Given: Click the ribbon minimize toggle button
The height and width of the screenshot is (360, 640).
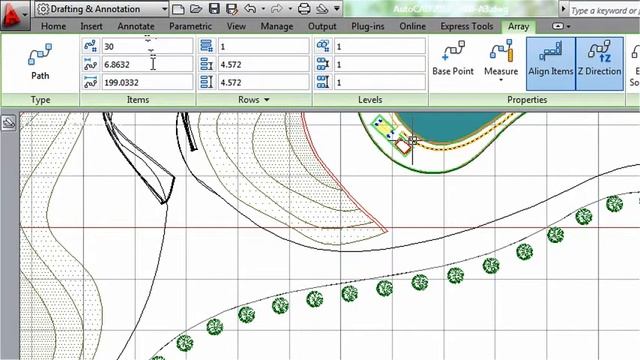Looking at the screenshot, I should tap(558, 26).
